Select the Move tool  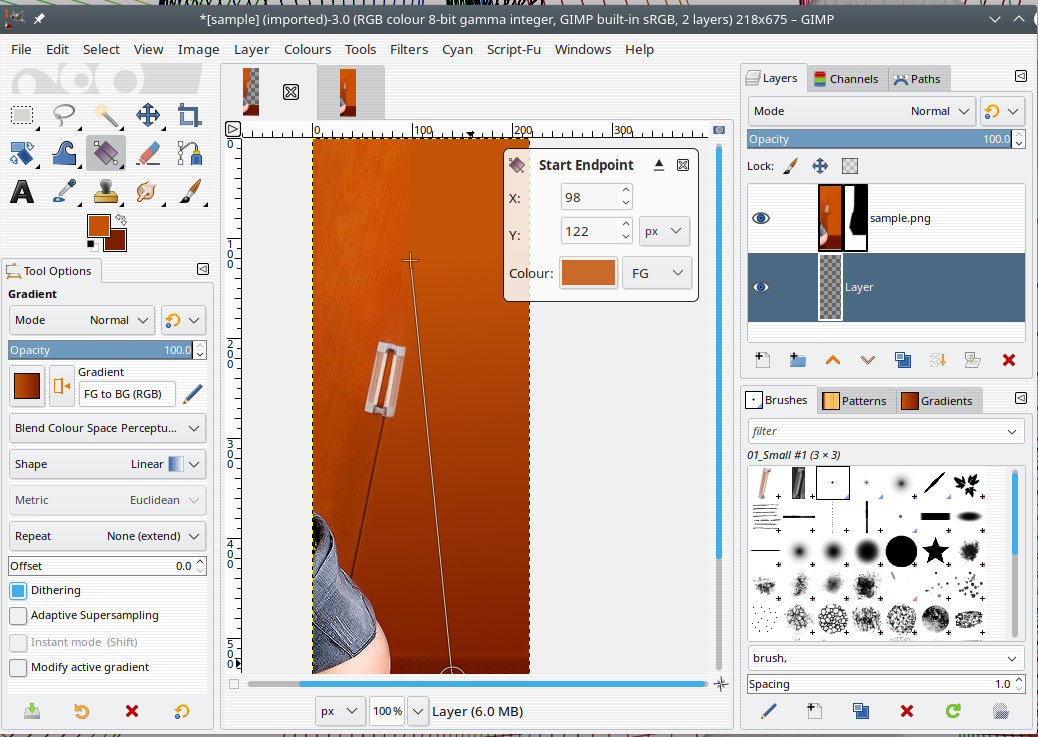pos(148,115)
